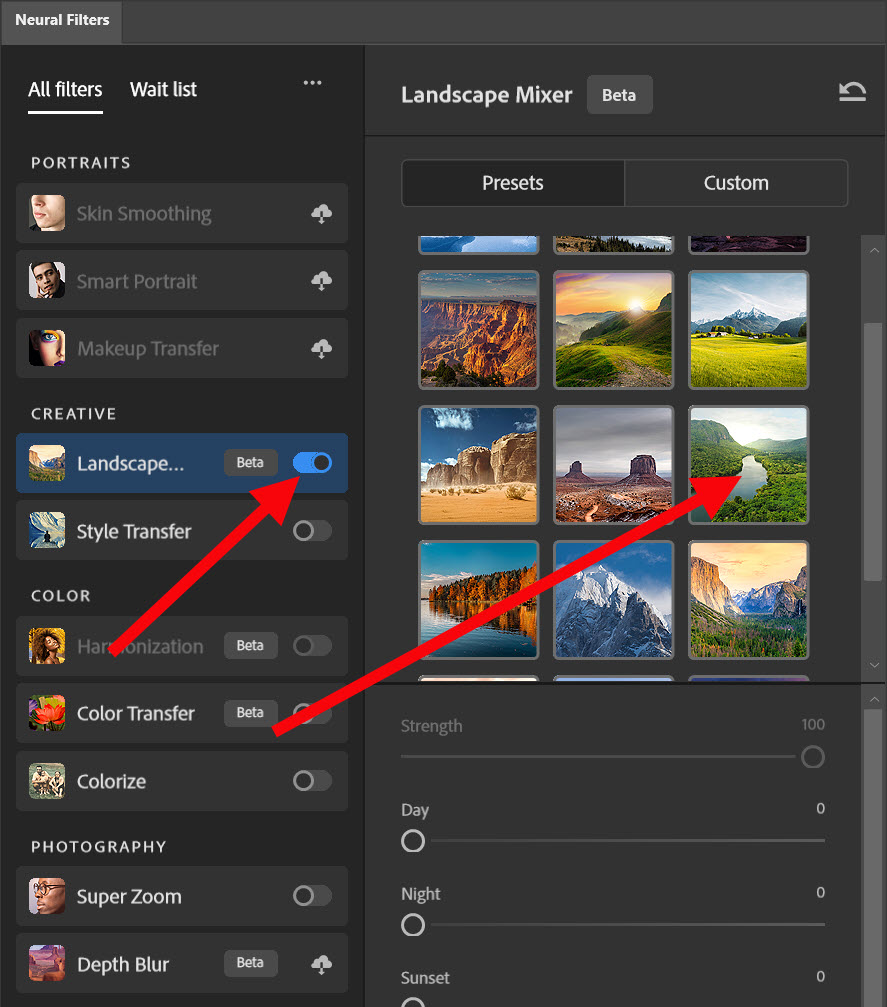
Task: Click the Color Transfer flower thumbnail icon
Action: (47, 713)
